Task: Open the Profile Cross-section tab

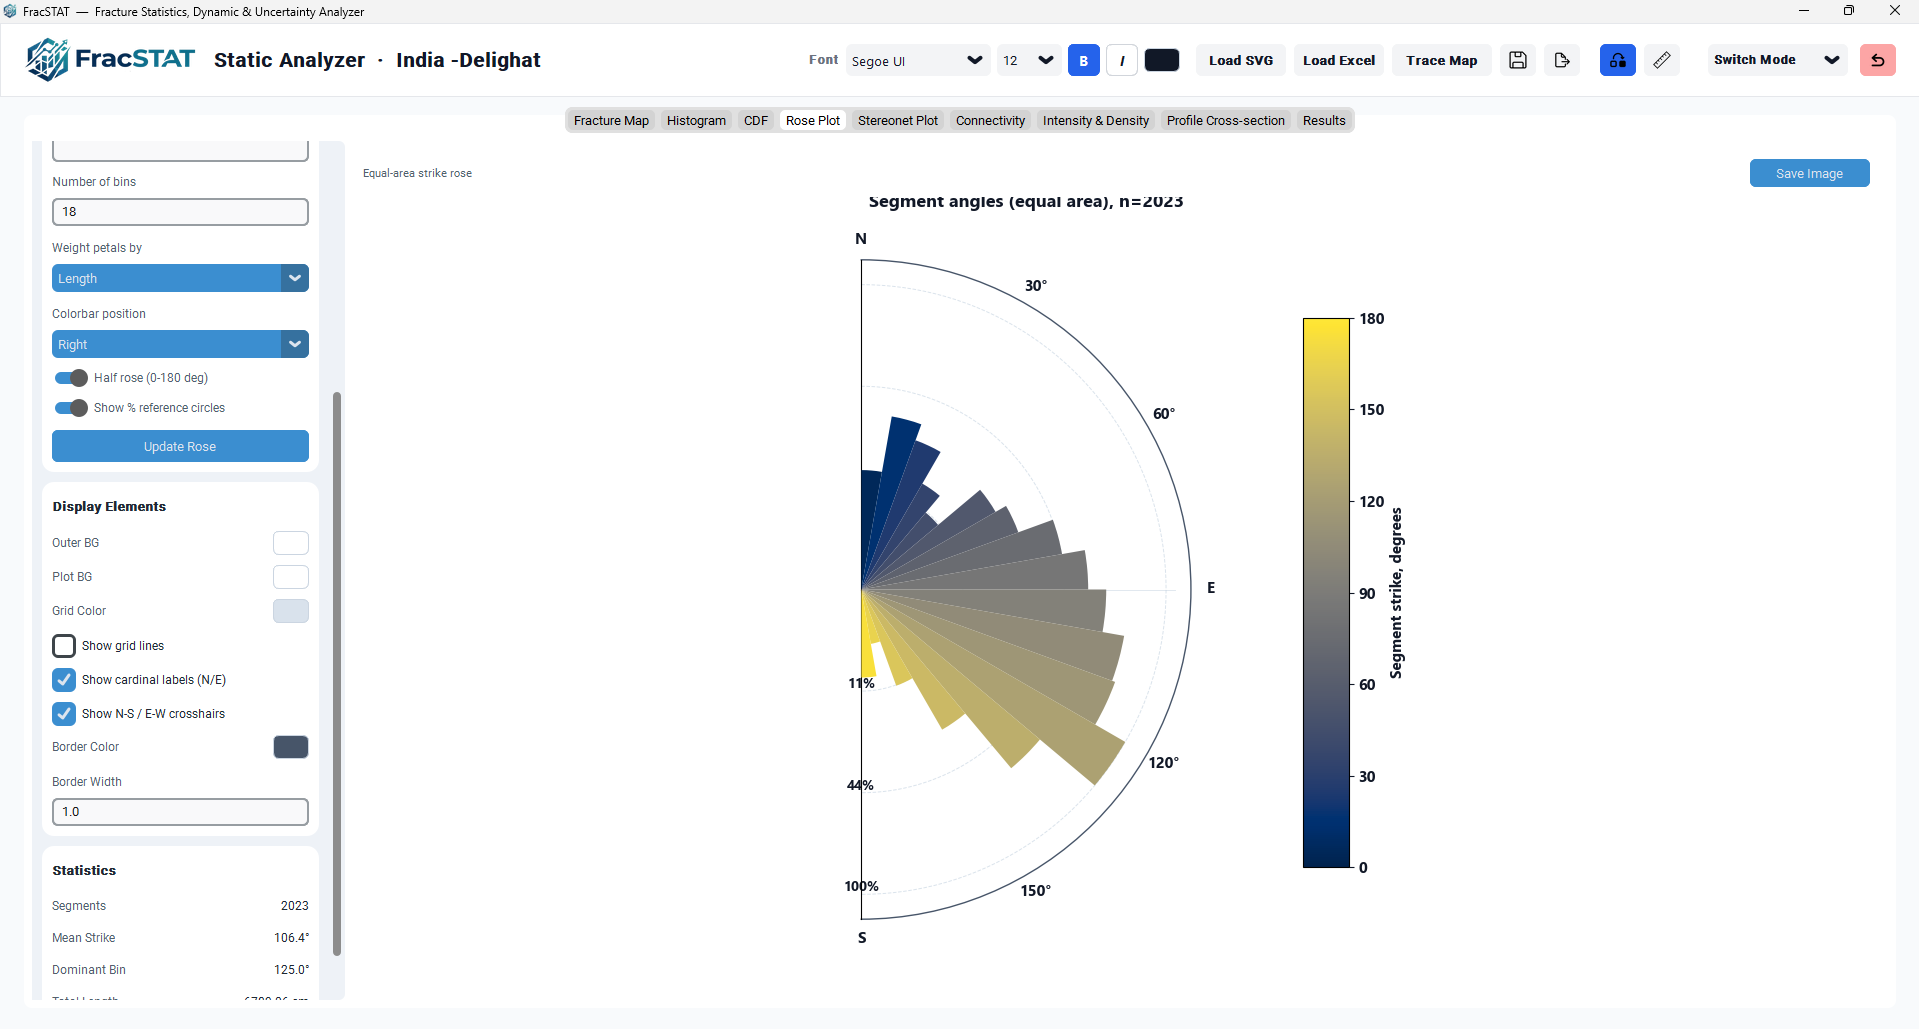Action: (1226, 121)
